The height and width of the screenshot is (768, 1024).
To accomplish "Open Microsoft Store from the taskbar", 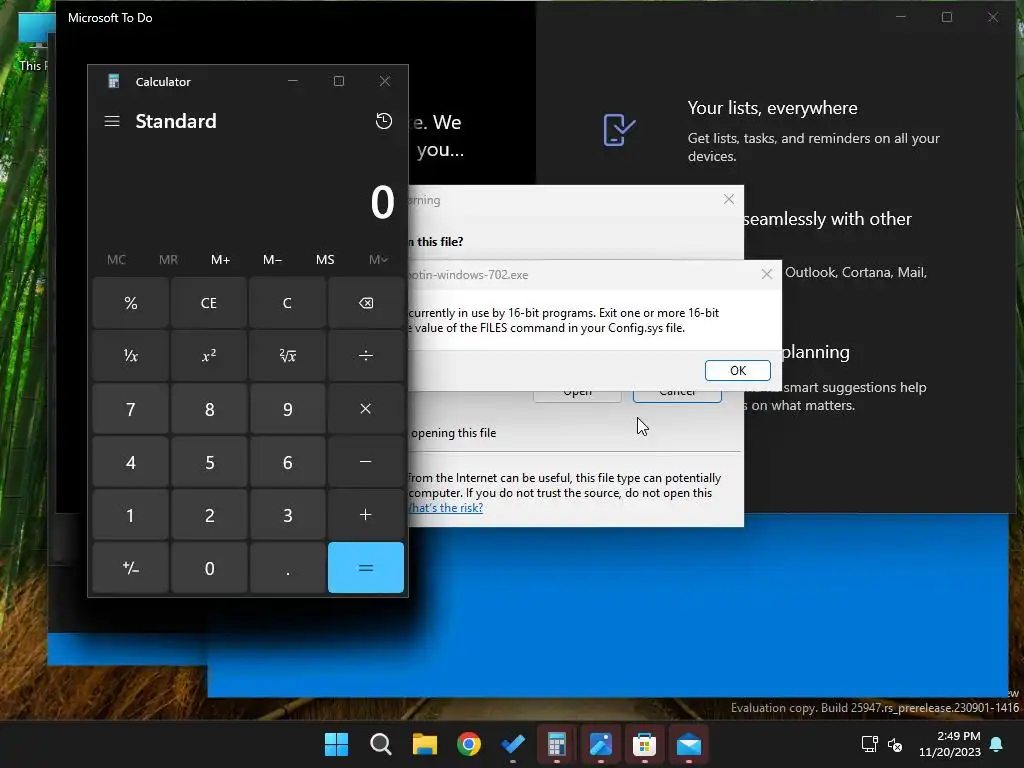I will tap(645, 744).
